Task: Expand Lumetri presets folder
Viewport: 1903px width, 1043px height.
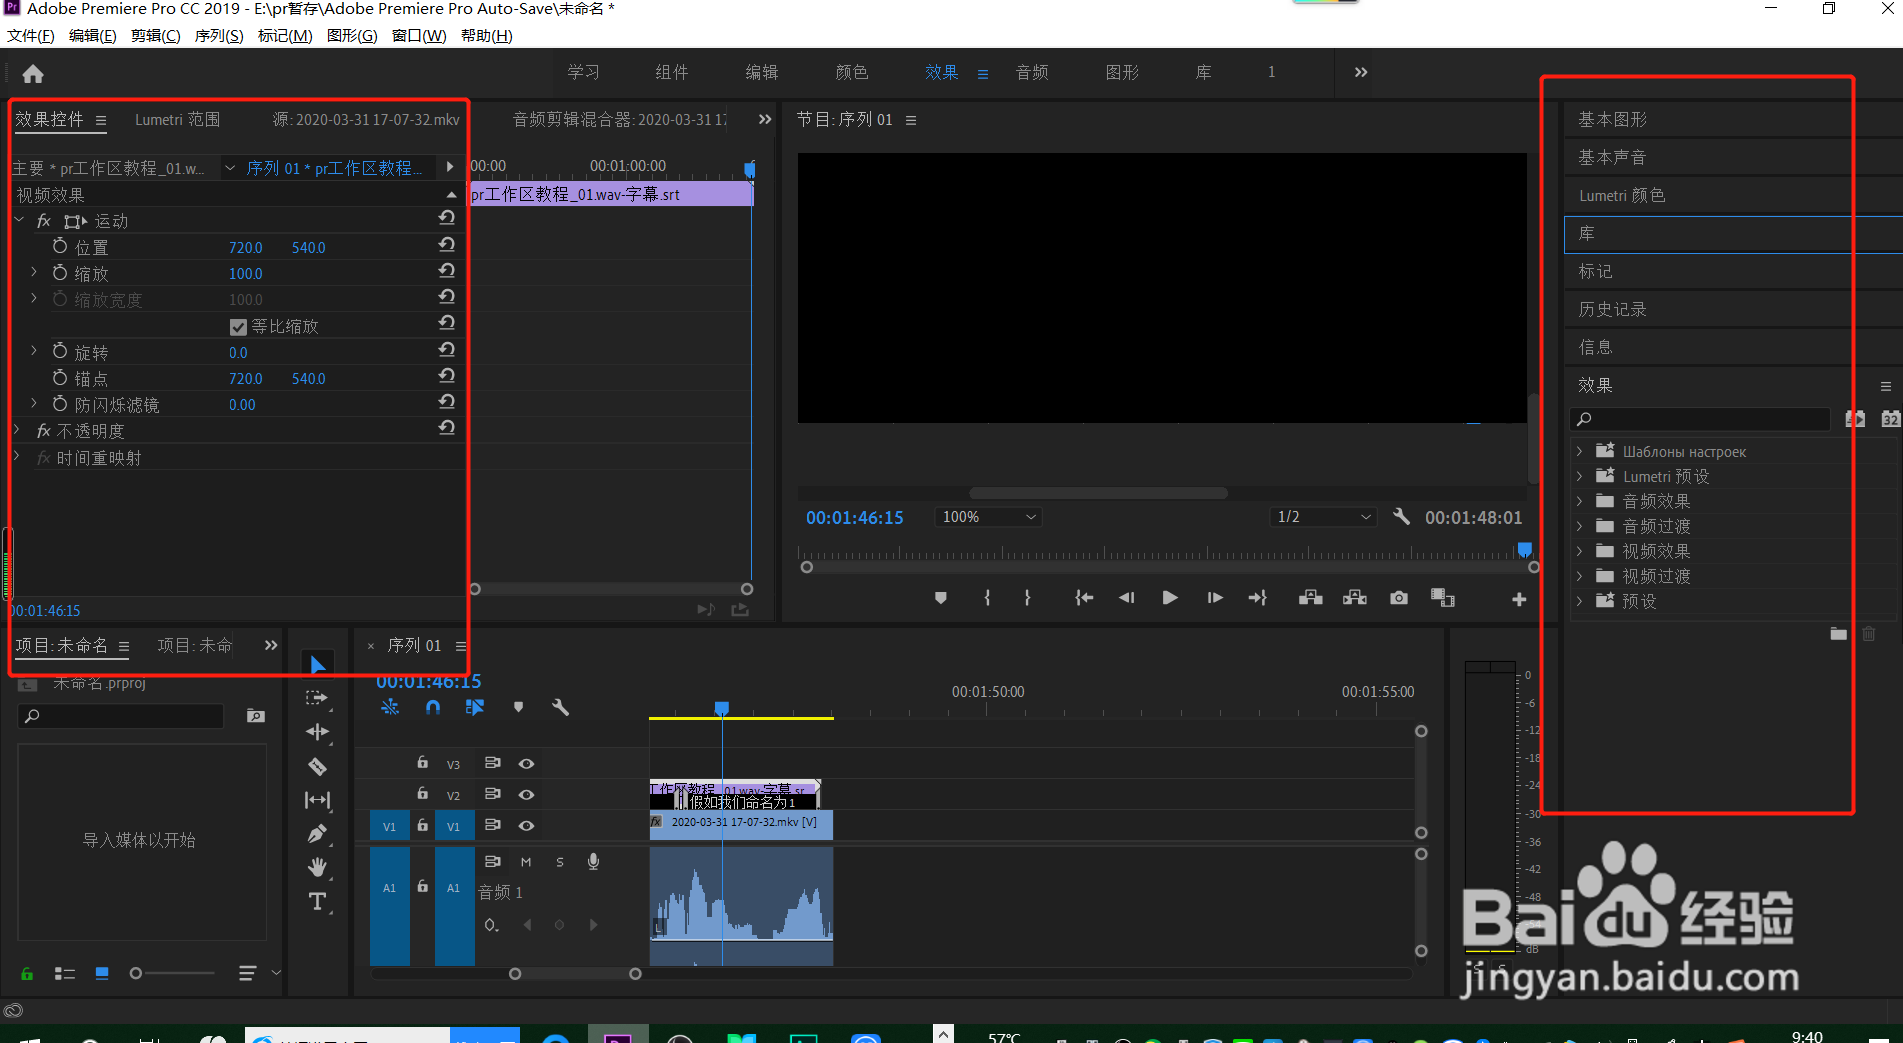Action: (1580, 476)
